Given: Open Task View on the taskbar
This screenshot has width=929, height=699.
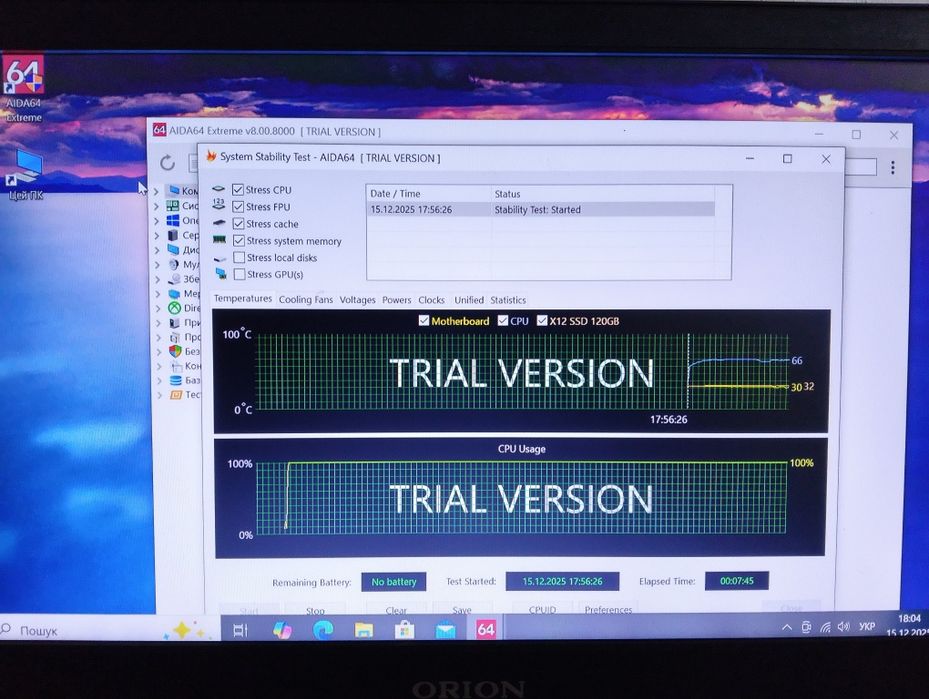Looking at the screenshot, I should pyautogui.click(x=241, y=630).
